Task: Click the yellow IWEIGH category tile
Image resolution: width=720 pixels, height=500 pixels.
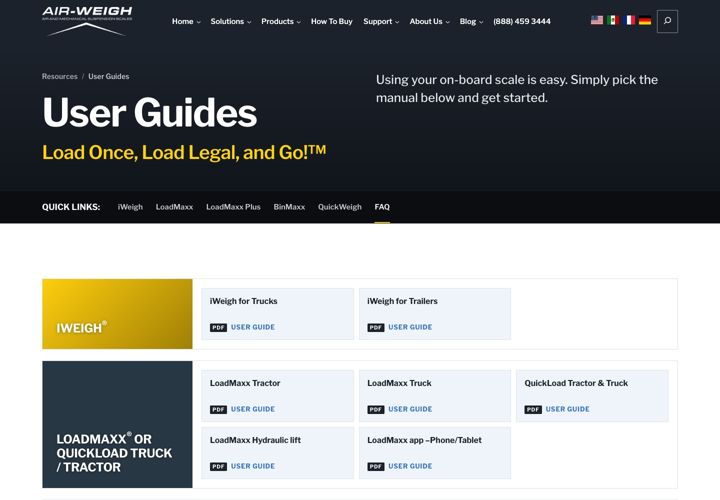Action: (x=117, y=314)
